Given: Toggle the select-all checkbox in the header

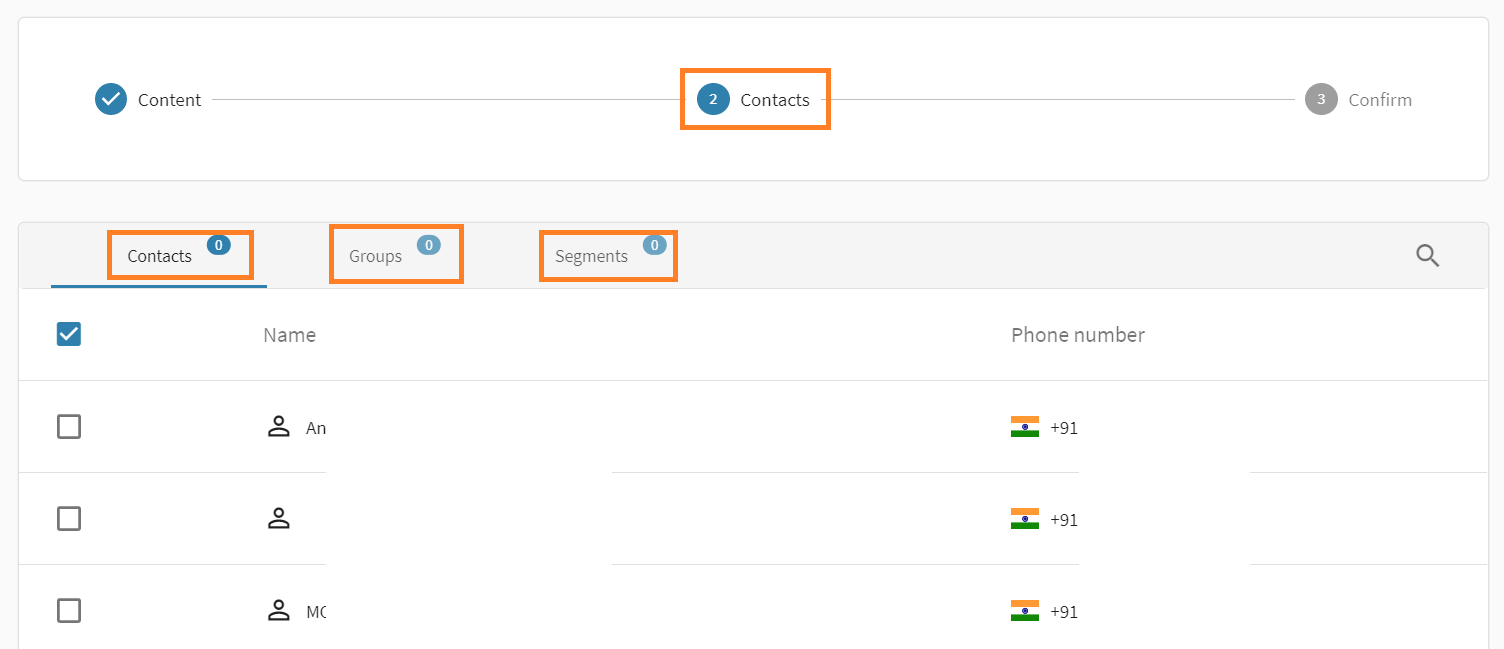Looking at the screenshot, I should click(69, 335).
